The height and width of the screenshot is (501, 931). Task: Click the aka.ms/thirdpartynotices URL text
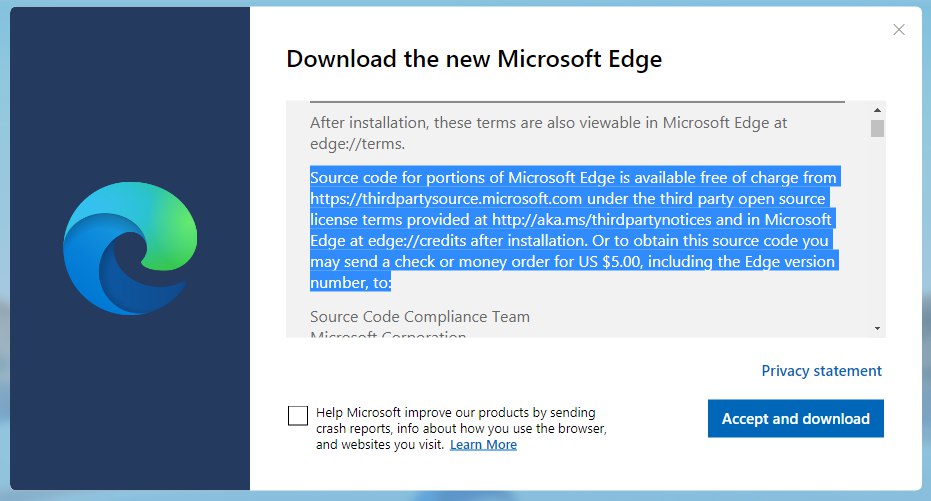(601, 220)
